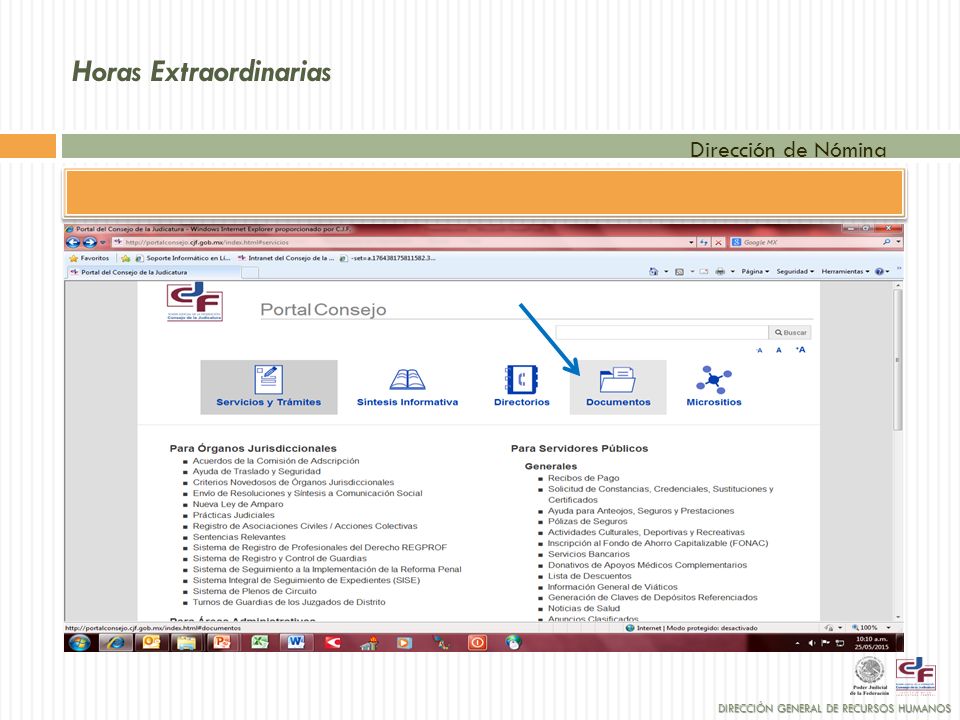The image size is (960, 720).
Task: Select the largest font size A
Action: 800,350
